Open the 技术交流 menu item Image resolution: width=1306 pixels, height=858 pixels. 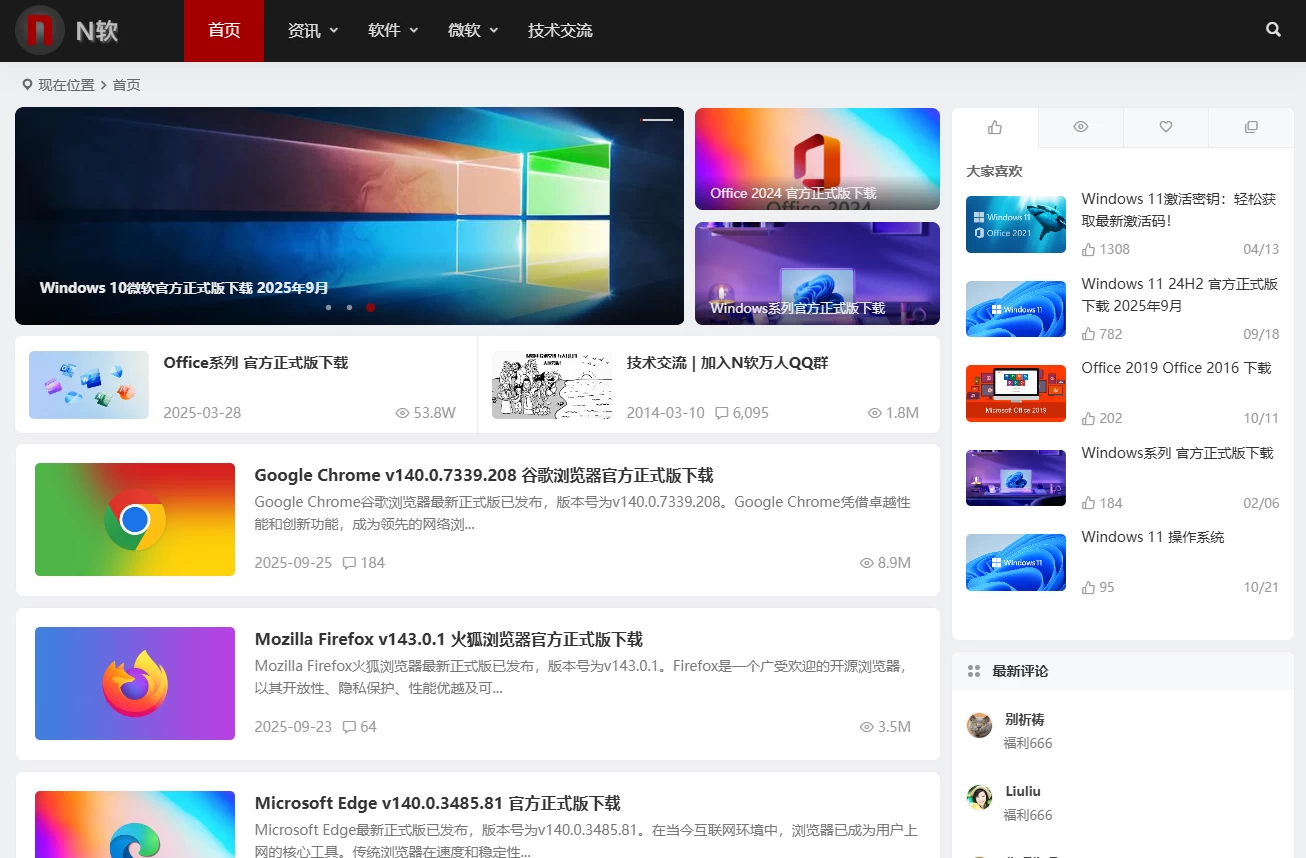tap(560, 30)
